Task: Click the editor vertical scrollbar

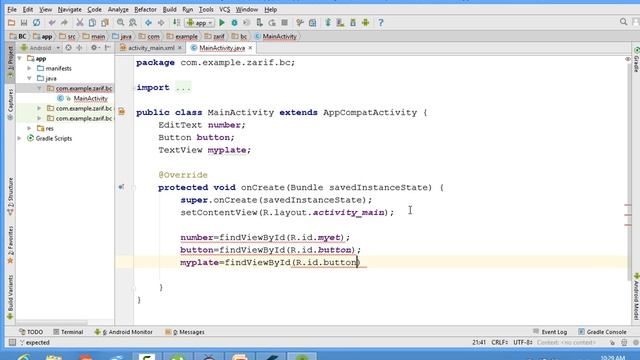Action: (x=628, y=171)
